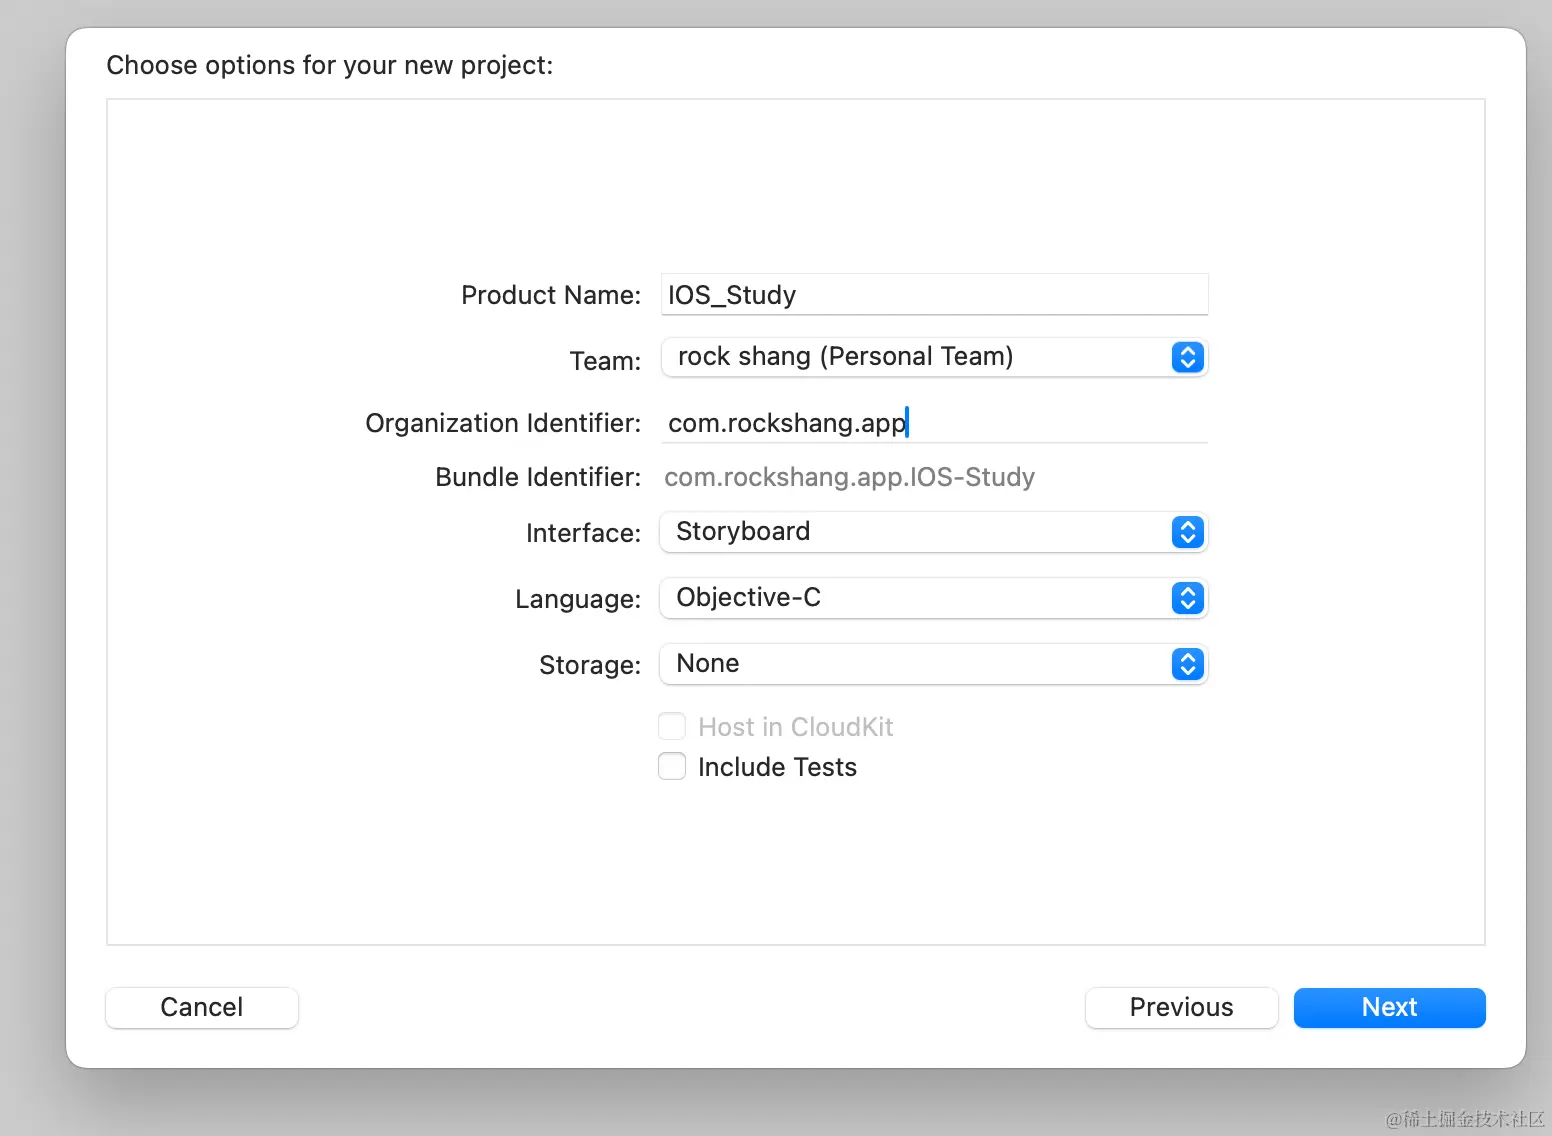Image resolution: width=1552 pixels, height=1136 pixels.
Task: Go back with the Previous button
Action: coord(1181,1007)
